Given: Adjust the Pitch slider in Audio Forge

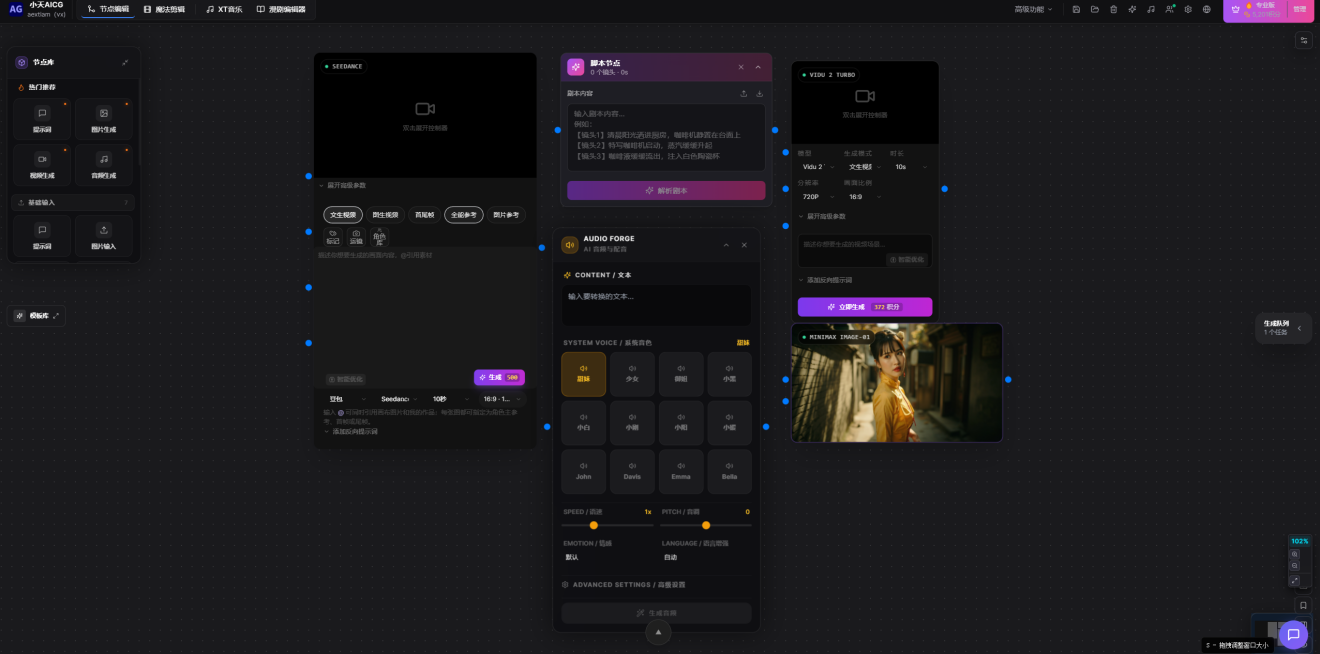Looking at the screenshot, I should (x=706, y=525).
